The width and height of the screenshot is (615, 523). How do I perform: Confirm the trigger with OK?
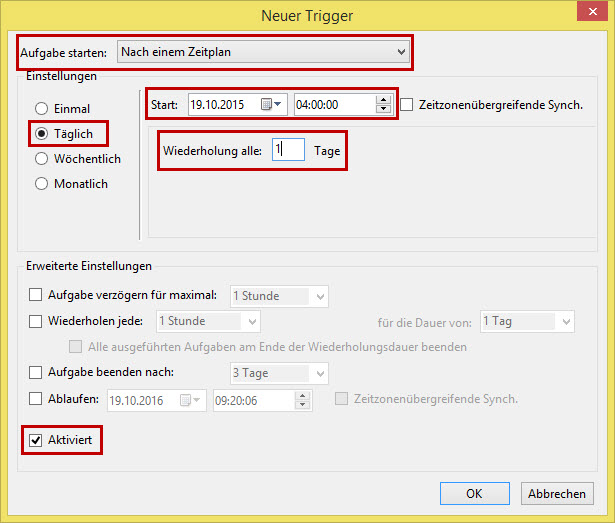tap(474, 493)
